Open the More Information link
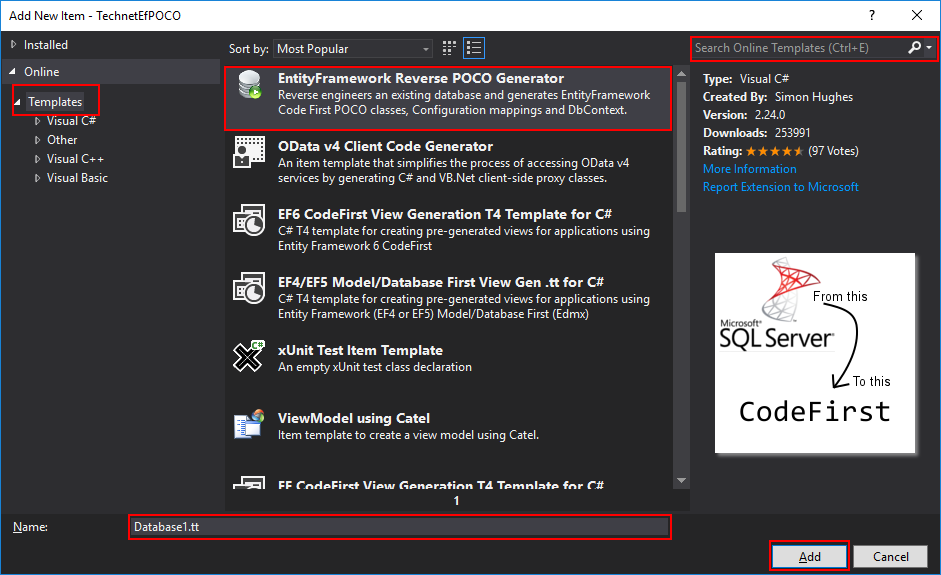Screen dimensions: 941x575 point(750,169)
